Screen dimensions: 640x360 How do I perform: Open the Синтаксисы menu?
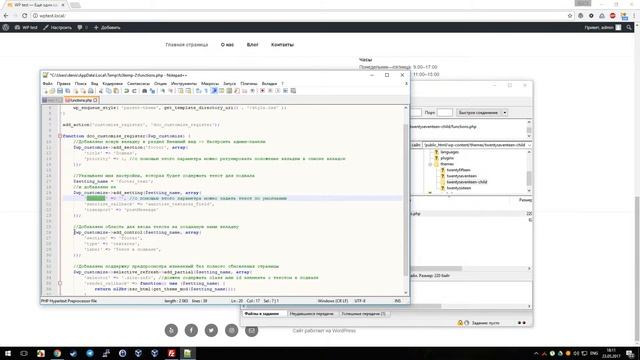[138, 83]
